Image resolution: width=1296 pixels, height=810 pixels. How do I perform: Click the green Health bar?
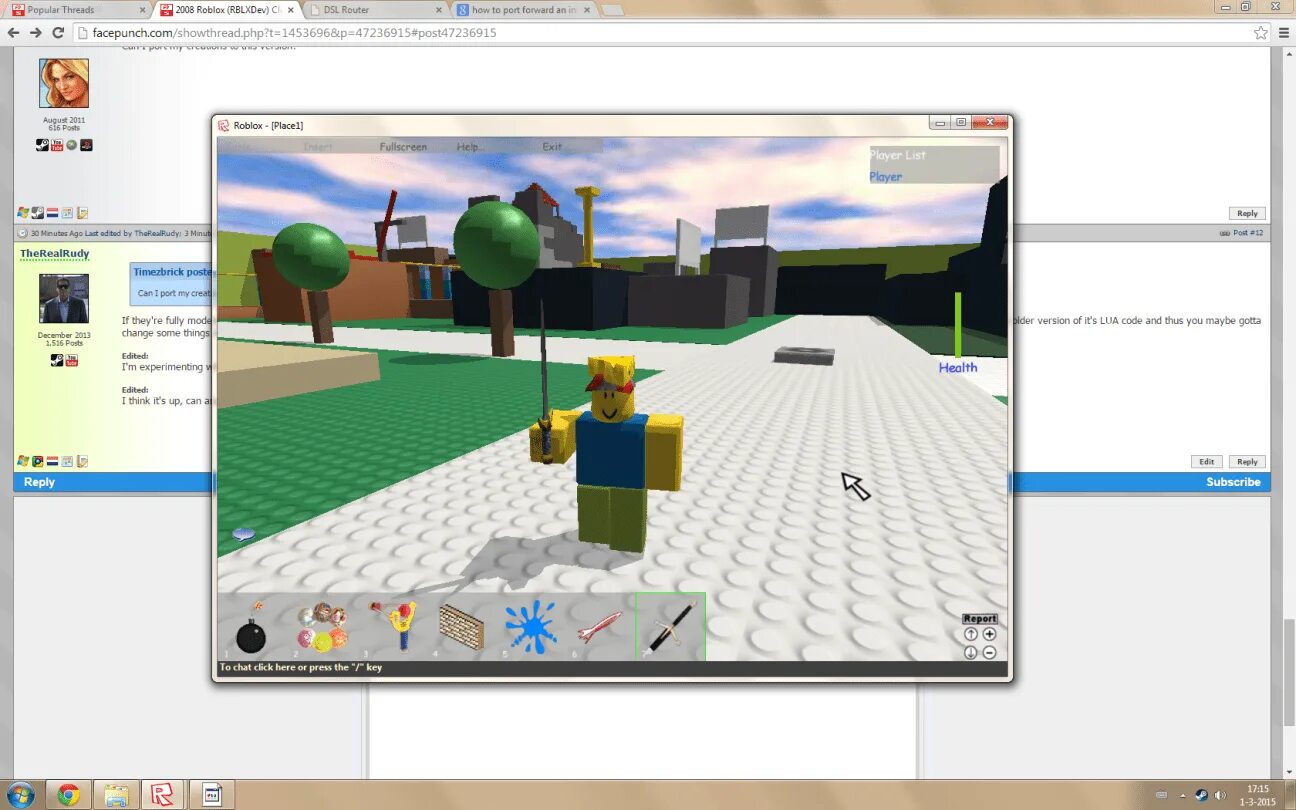[x=957, y=325]
